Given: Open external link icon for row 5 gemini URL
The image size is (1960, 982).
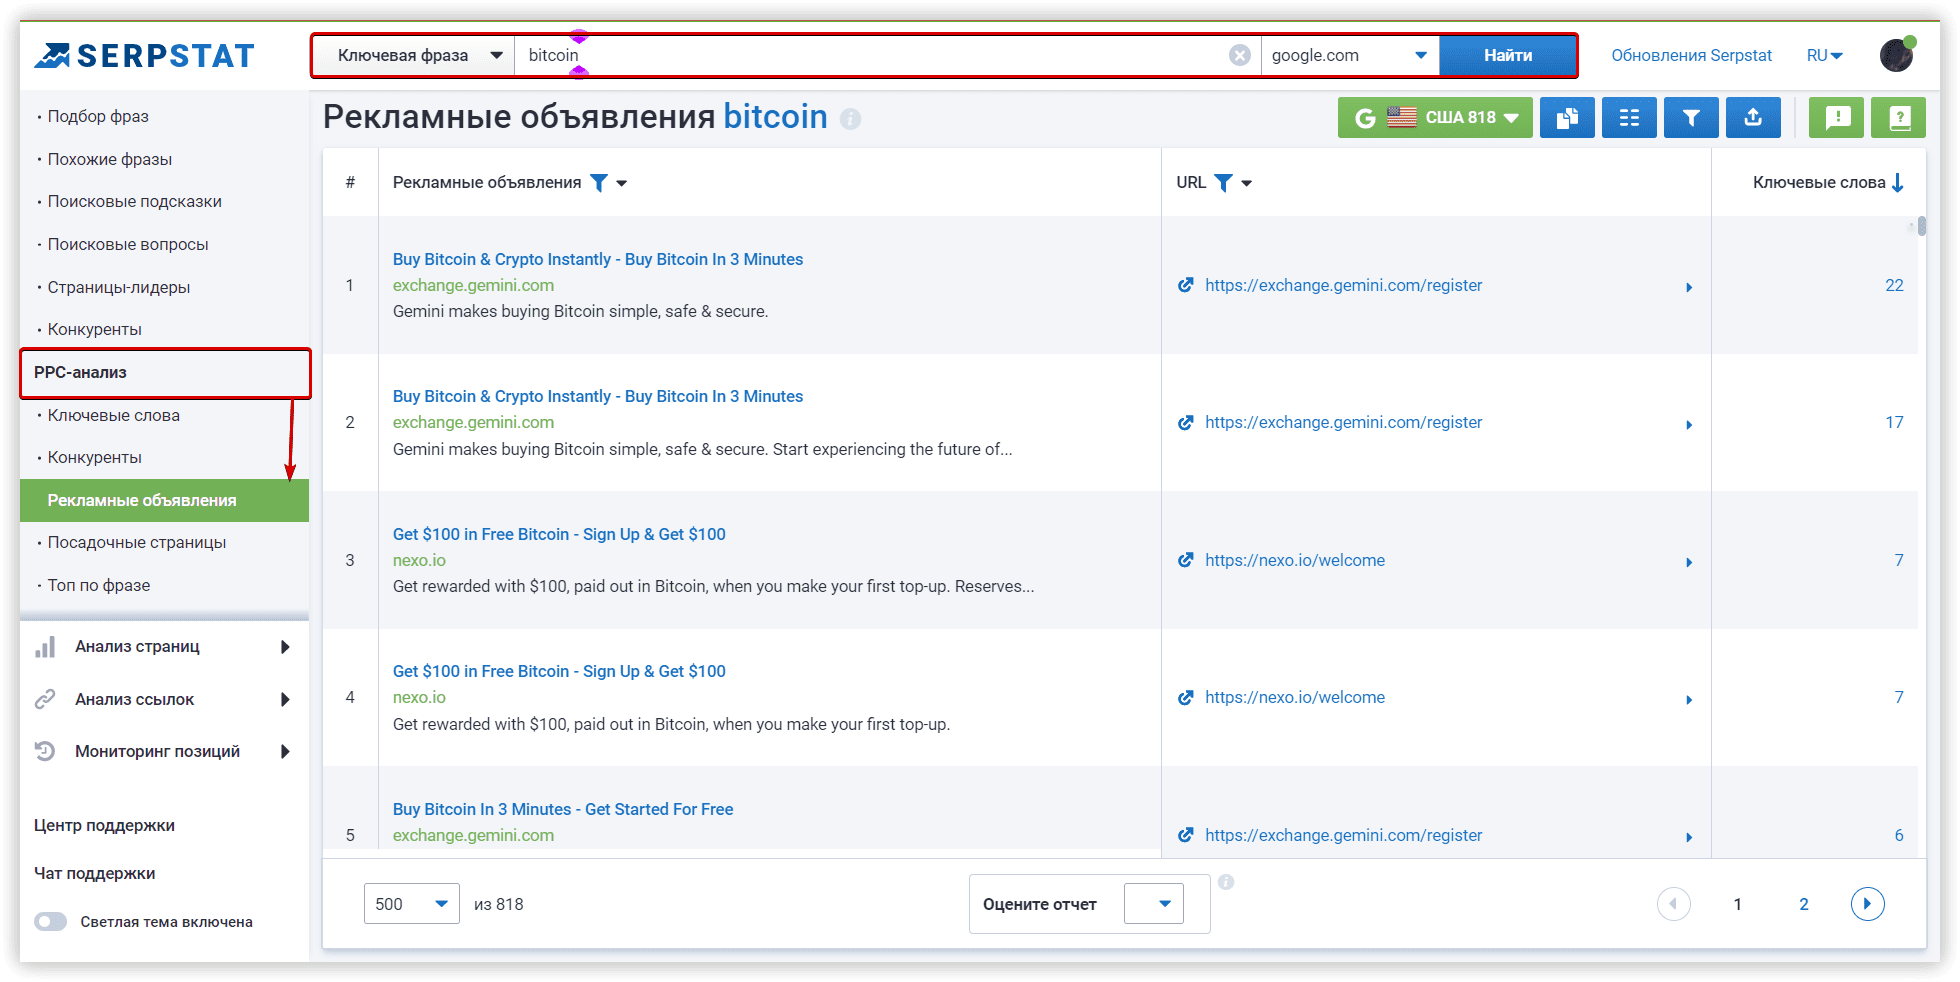Looking at the screenshot, I should [x=1186, y=835].
